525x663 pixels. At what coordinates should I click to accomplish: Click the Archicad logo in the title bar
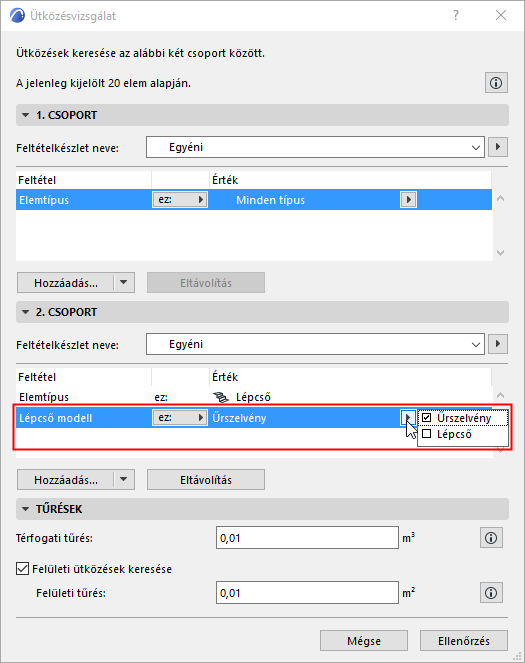click(17, 15)
